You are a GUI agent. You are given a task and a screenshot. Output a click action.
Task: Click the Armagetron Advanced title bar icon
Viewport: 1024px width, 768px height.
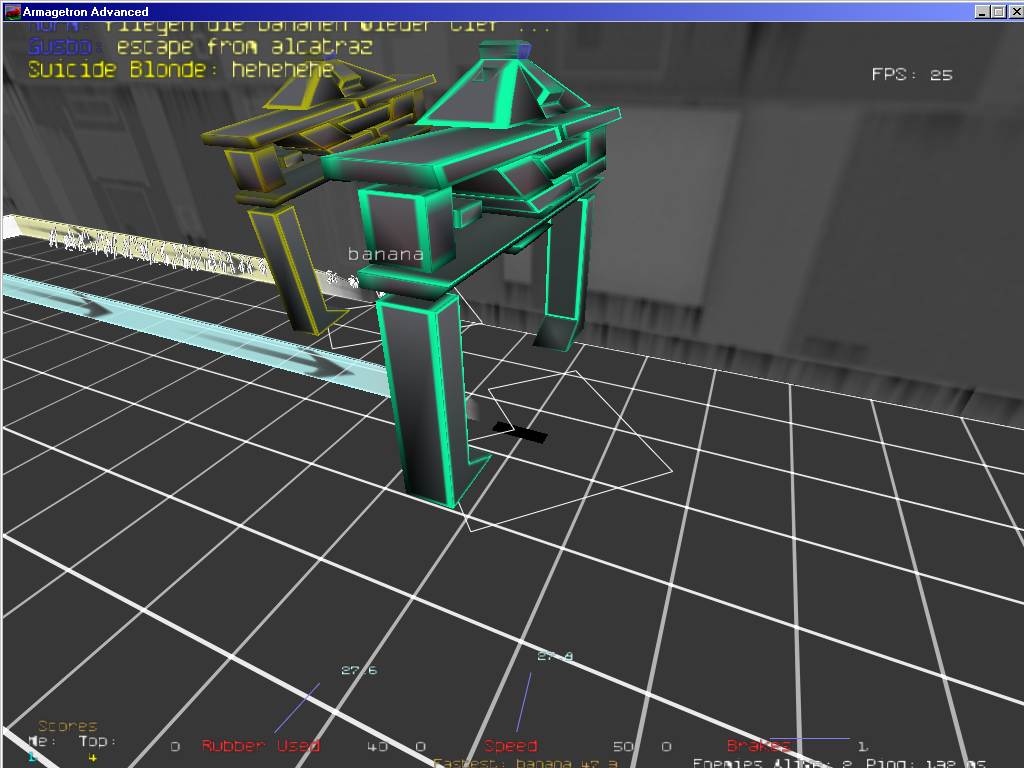point(13,11)
